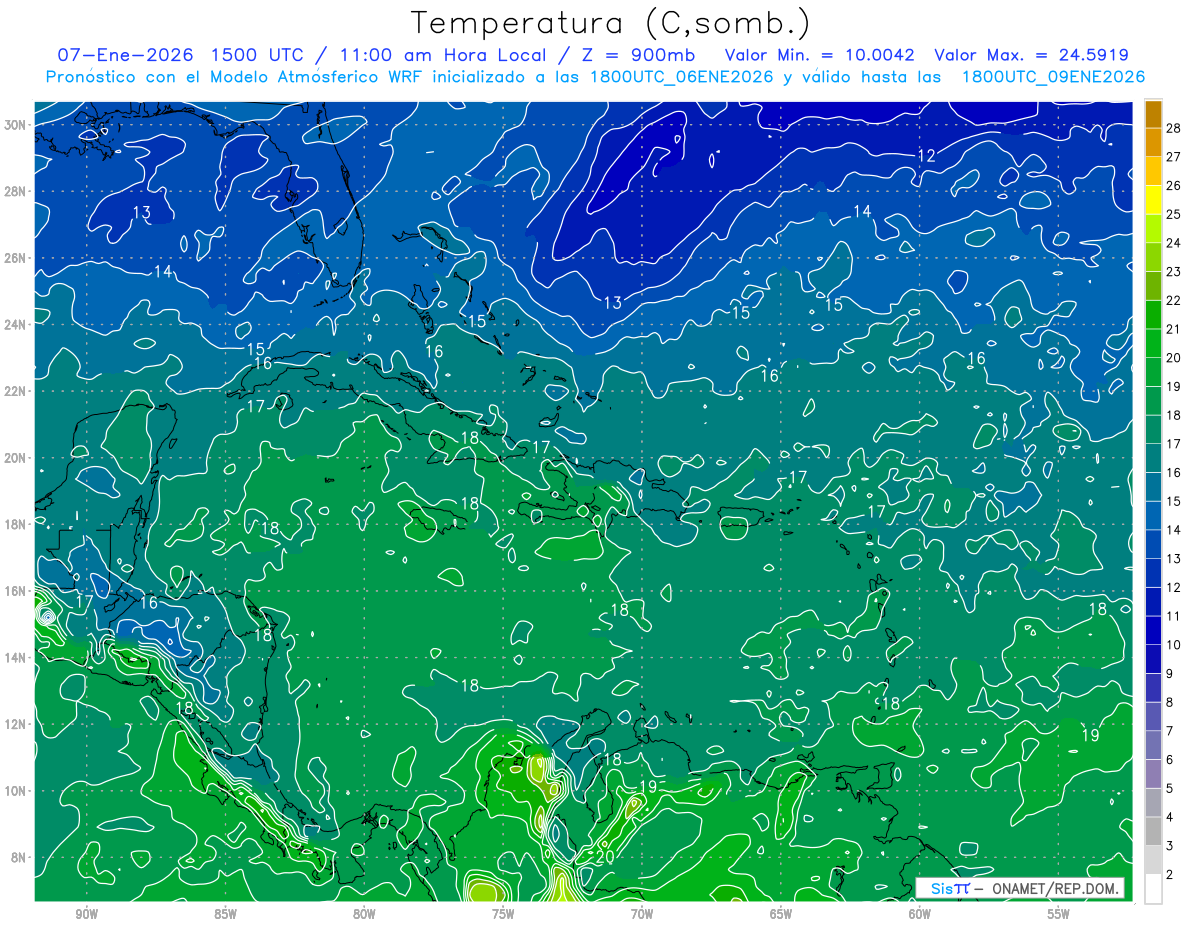Click the contour label 20 over northern South America
Screen dimensions: 1200x927
click(605, 857)
